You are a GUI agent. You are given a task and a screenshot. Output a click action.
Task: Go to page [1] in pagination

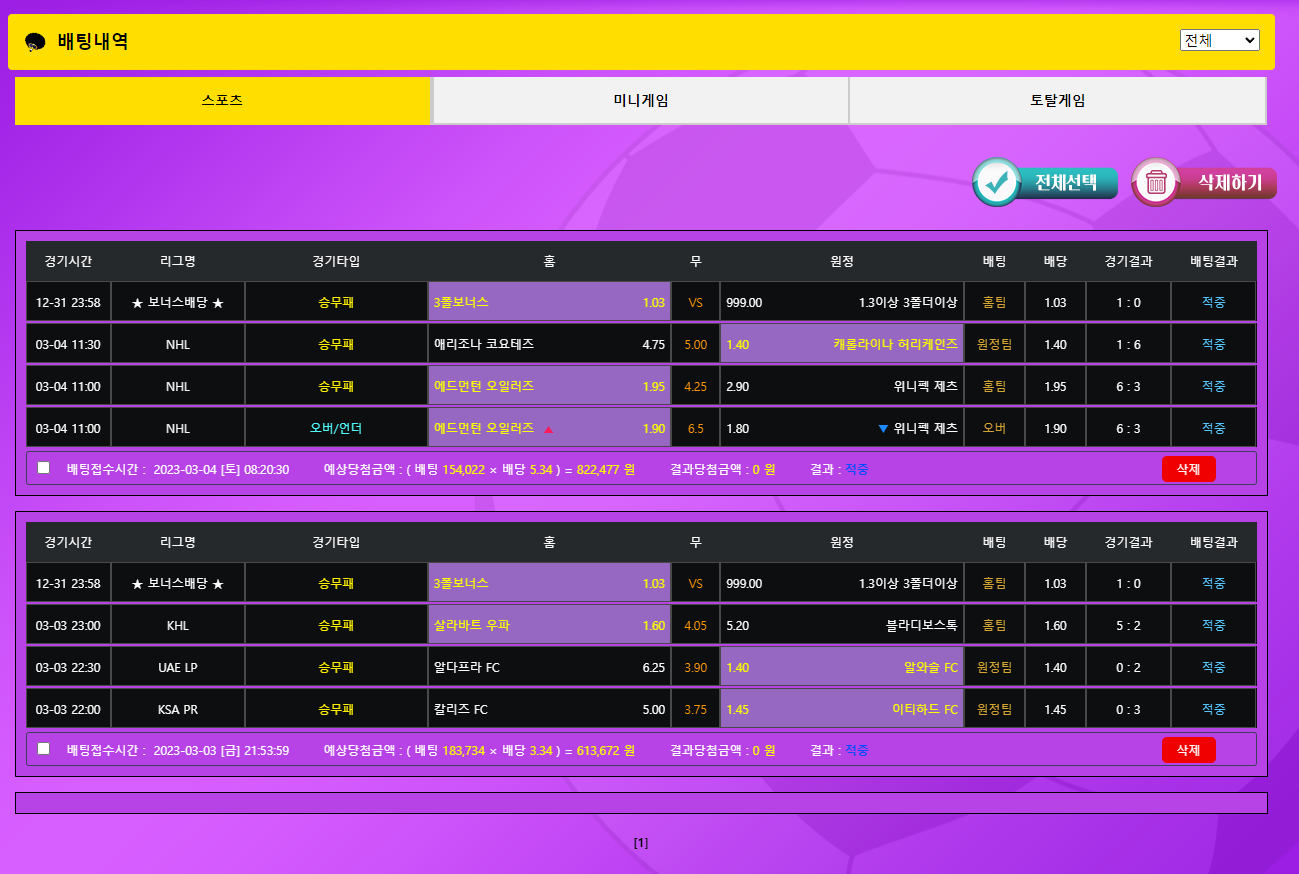(x=641, y=843)
